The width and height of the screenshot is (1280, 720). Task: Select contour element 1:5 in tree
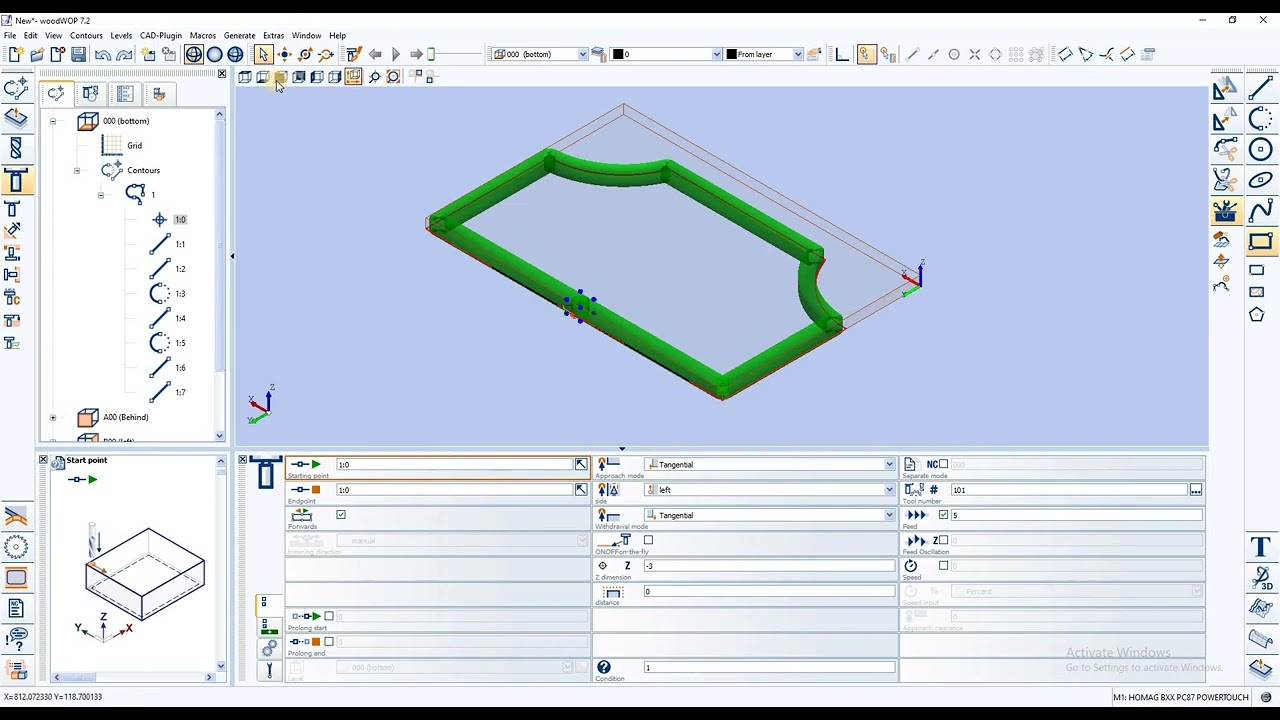coord(180,343)
